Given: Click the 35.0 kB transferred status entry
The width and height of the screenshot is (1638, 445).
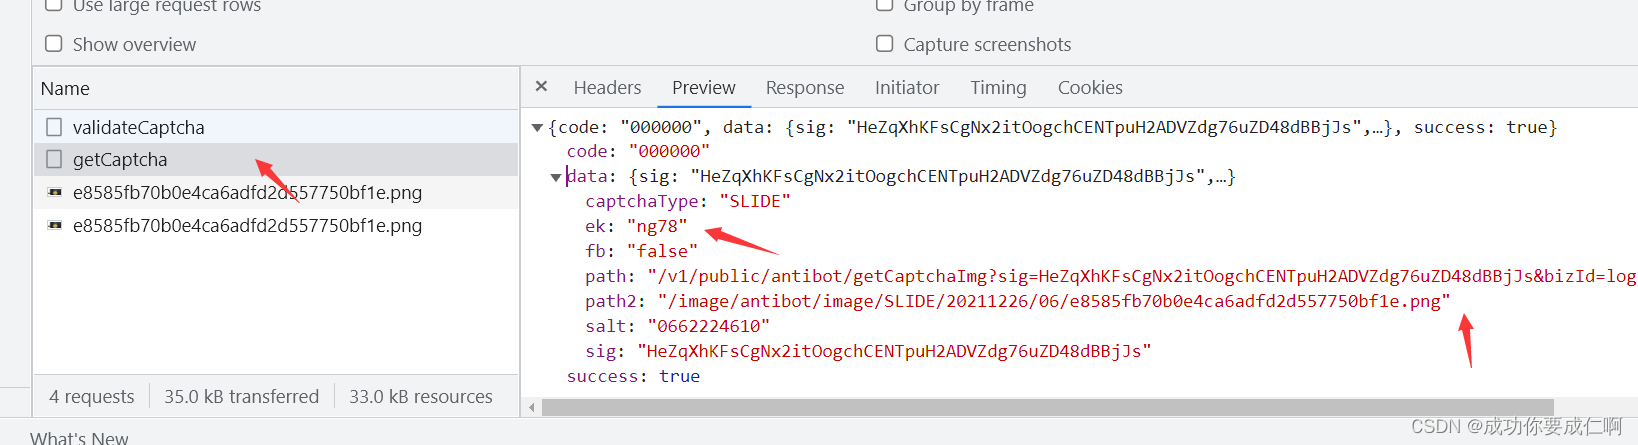Looking at the screenshot, I should point(241,397).
